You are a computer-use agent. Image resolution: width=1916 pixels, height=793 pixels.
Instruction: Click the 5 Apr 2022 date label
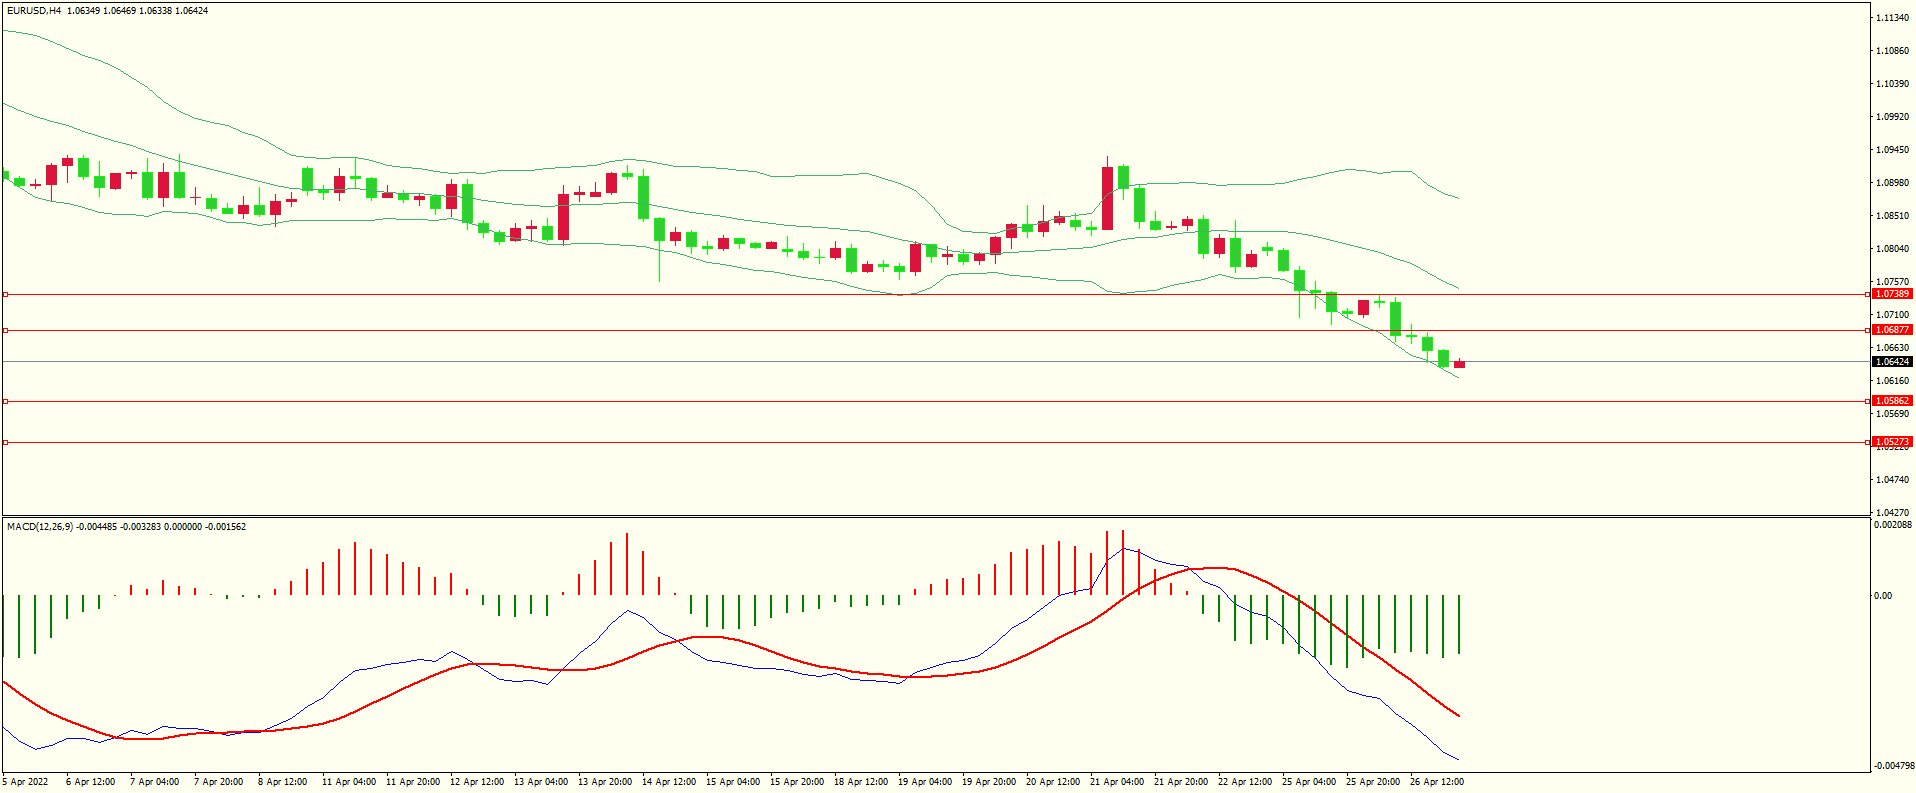(25, 782)
